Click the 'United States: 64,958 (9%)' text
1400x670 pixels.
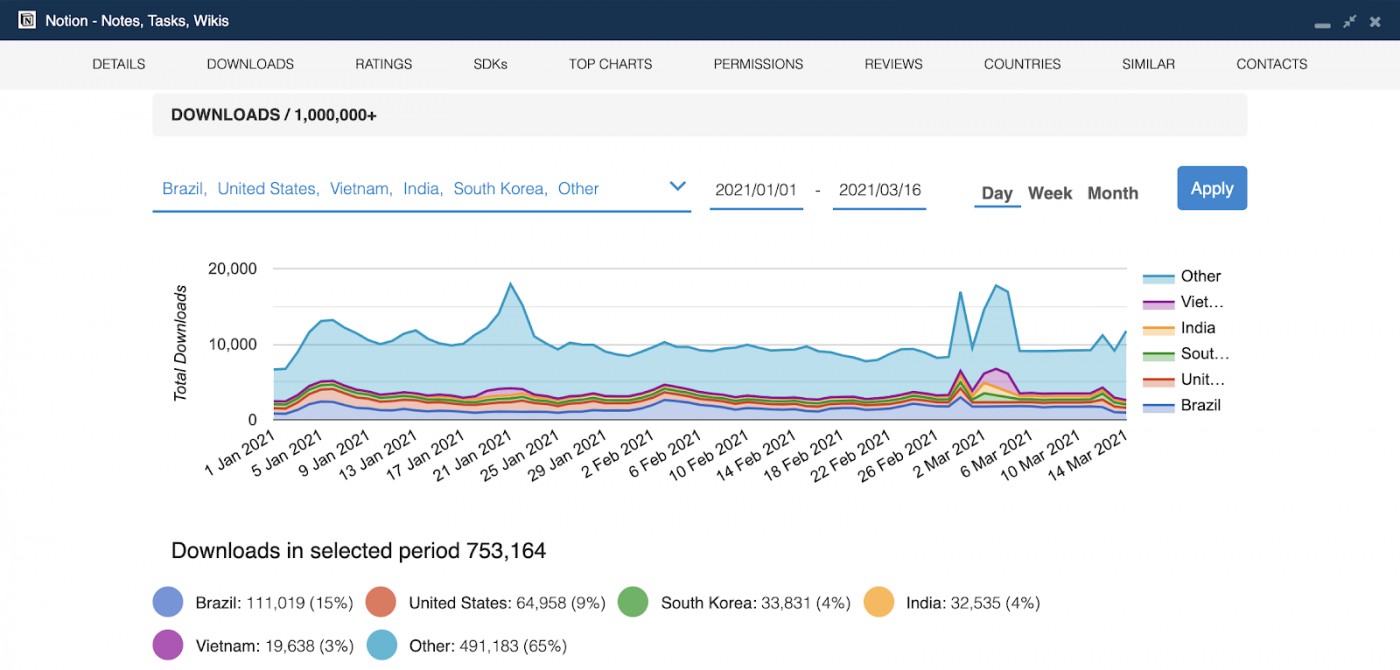(508, 603)
